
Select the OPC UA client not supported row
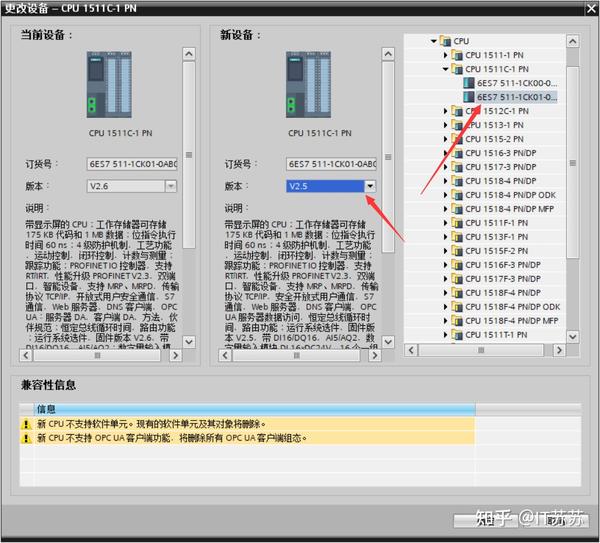click(247, 438)
